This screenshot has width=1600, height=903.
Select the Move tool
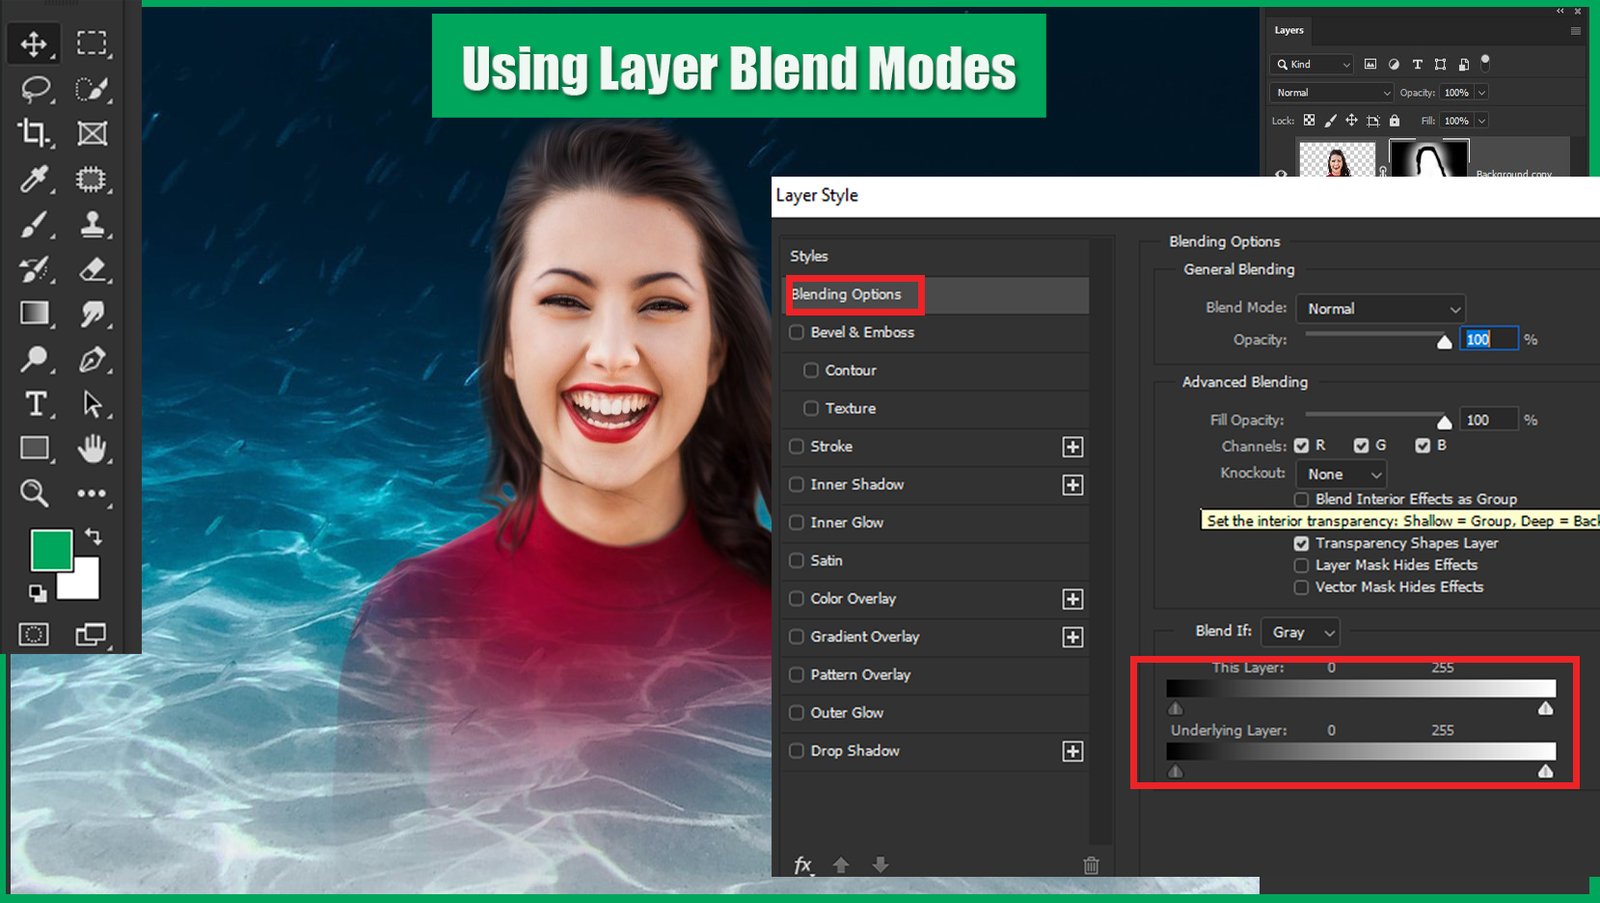(x=34, y=43)
